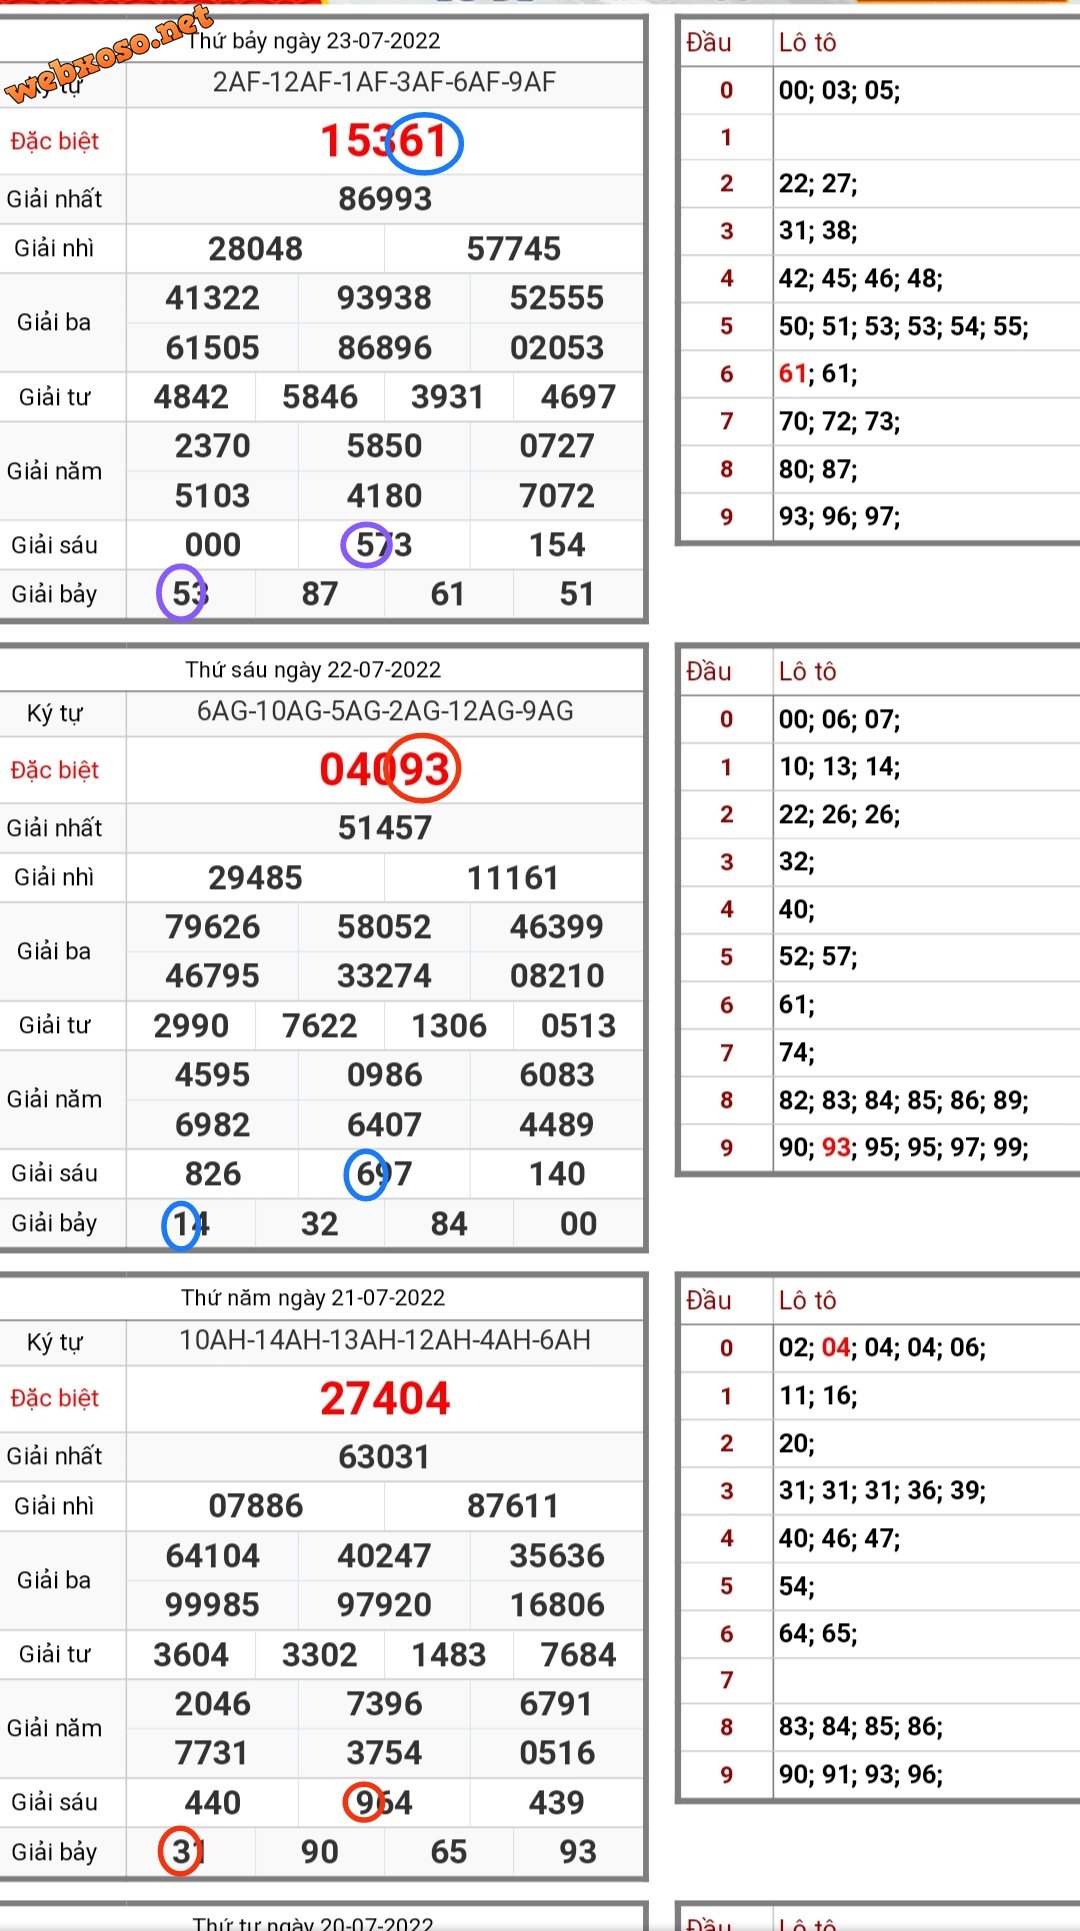The height and width of the screenshot is (1931, 1080).
Task: Select fourth prize number 0513
Action: 578,1026
